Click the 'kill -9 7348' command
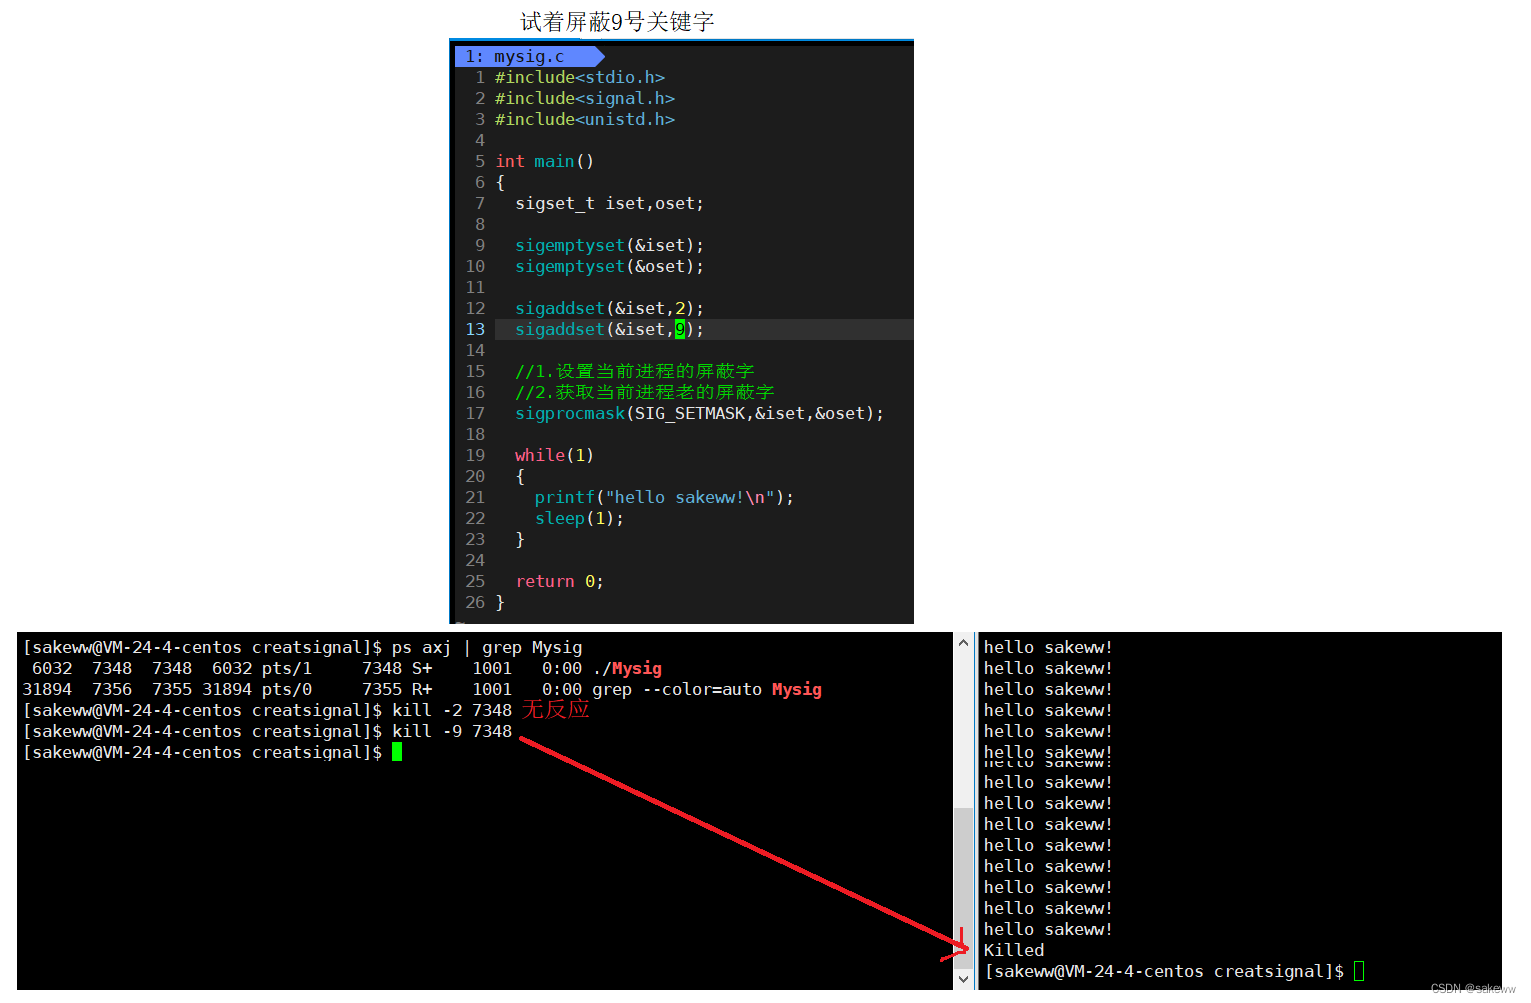Viewport: 1531px width, 1003px height. (452, 731)
